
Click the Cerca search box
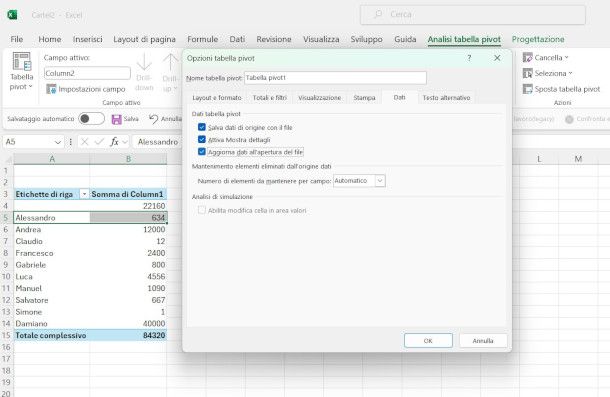(473, 15)
